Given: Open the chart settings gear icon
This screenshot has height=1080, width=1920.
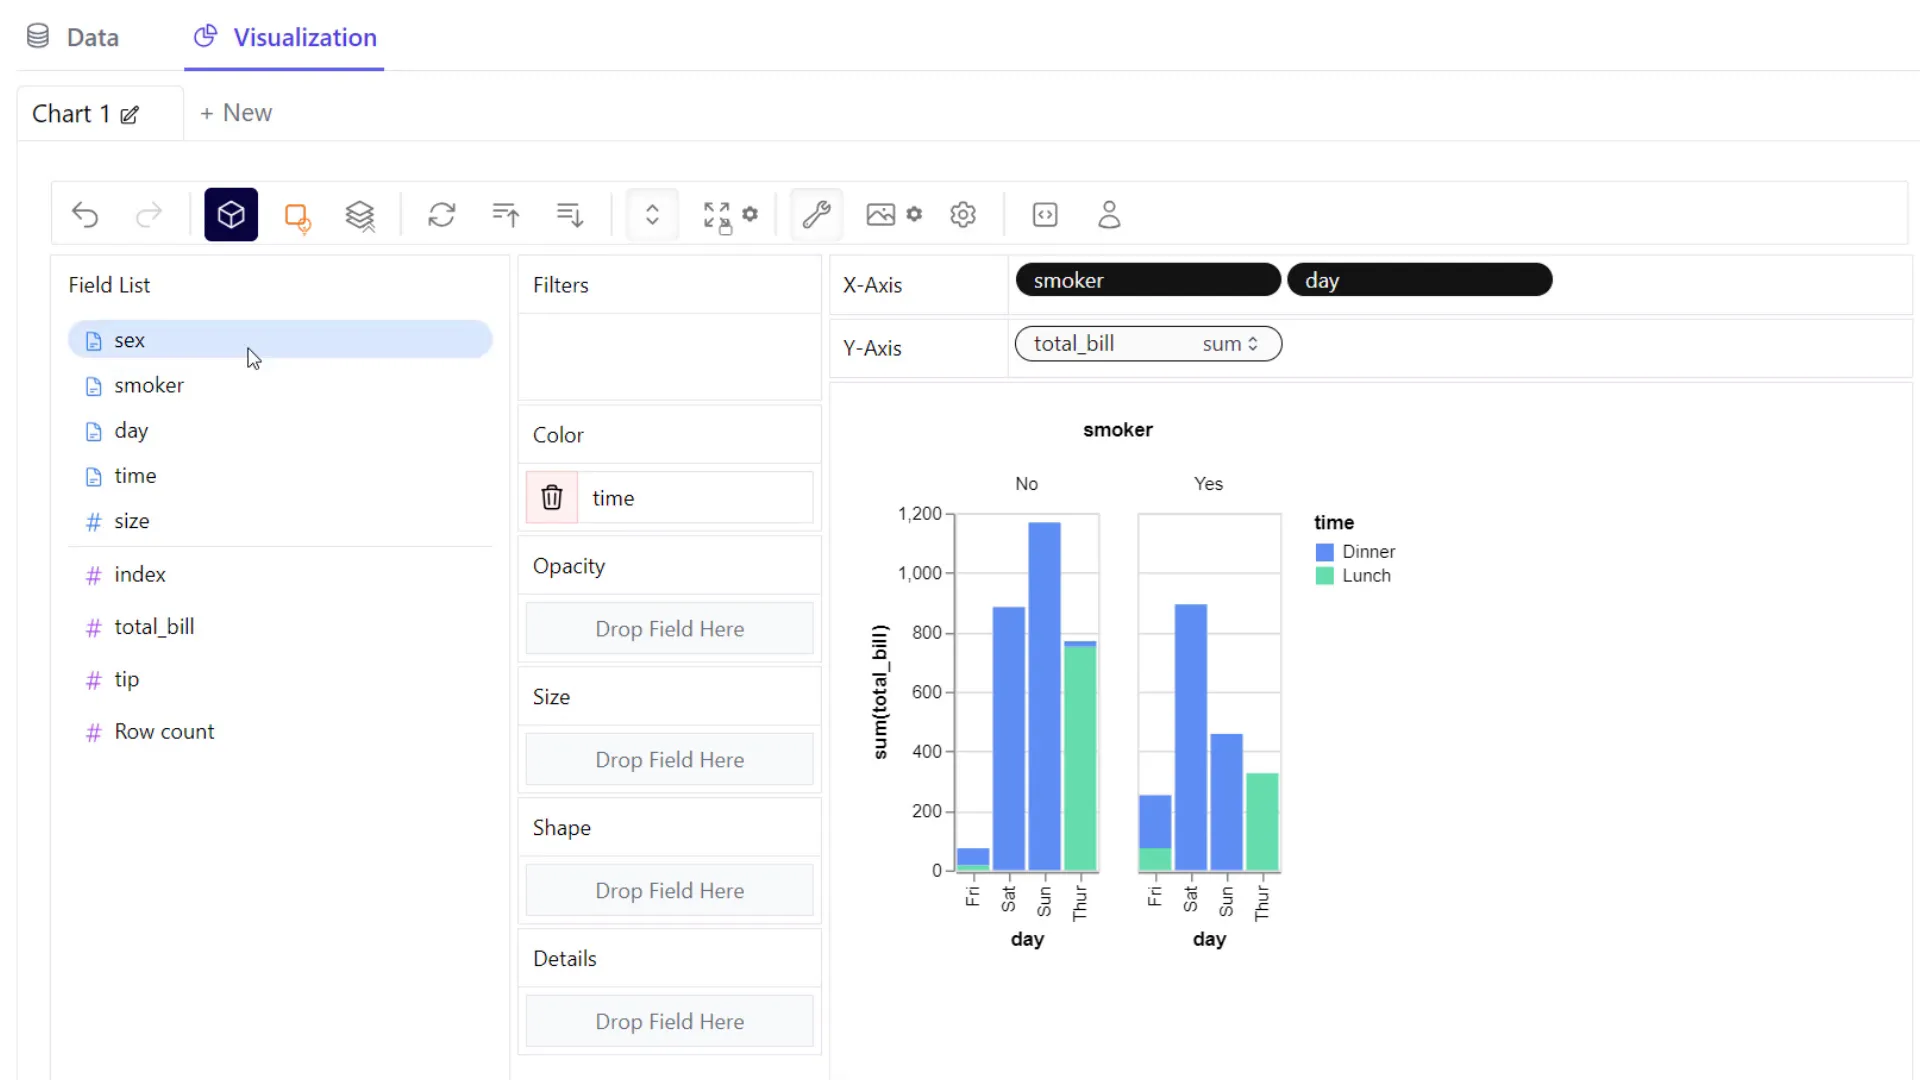Looking at the screenshot, I should [963, 214].
